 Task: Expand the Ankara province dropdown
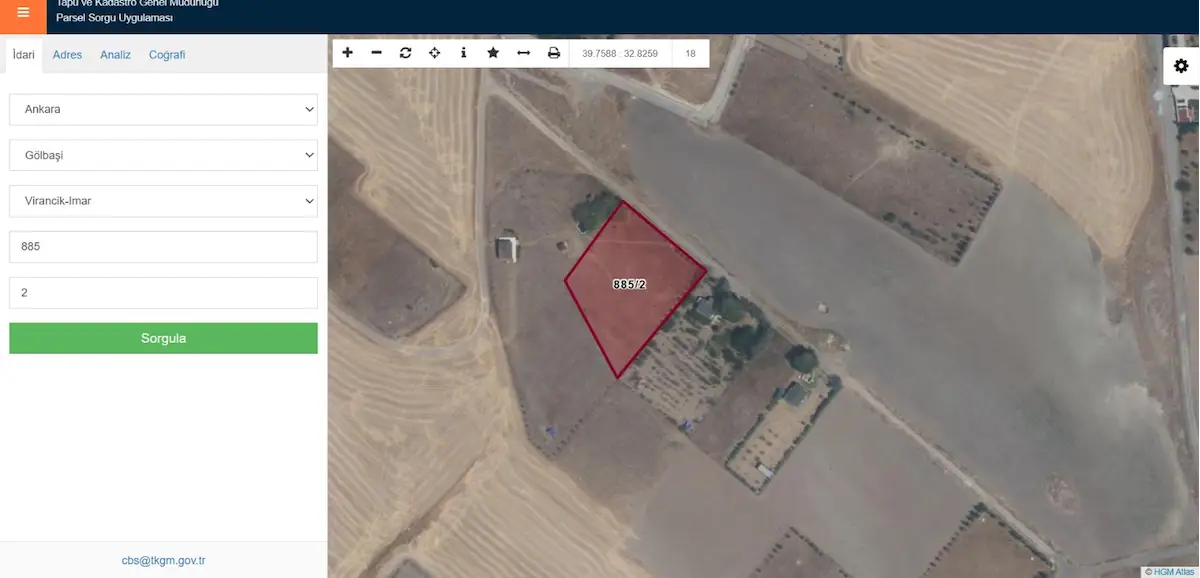(x=163, y=110)
